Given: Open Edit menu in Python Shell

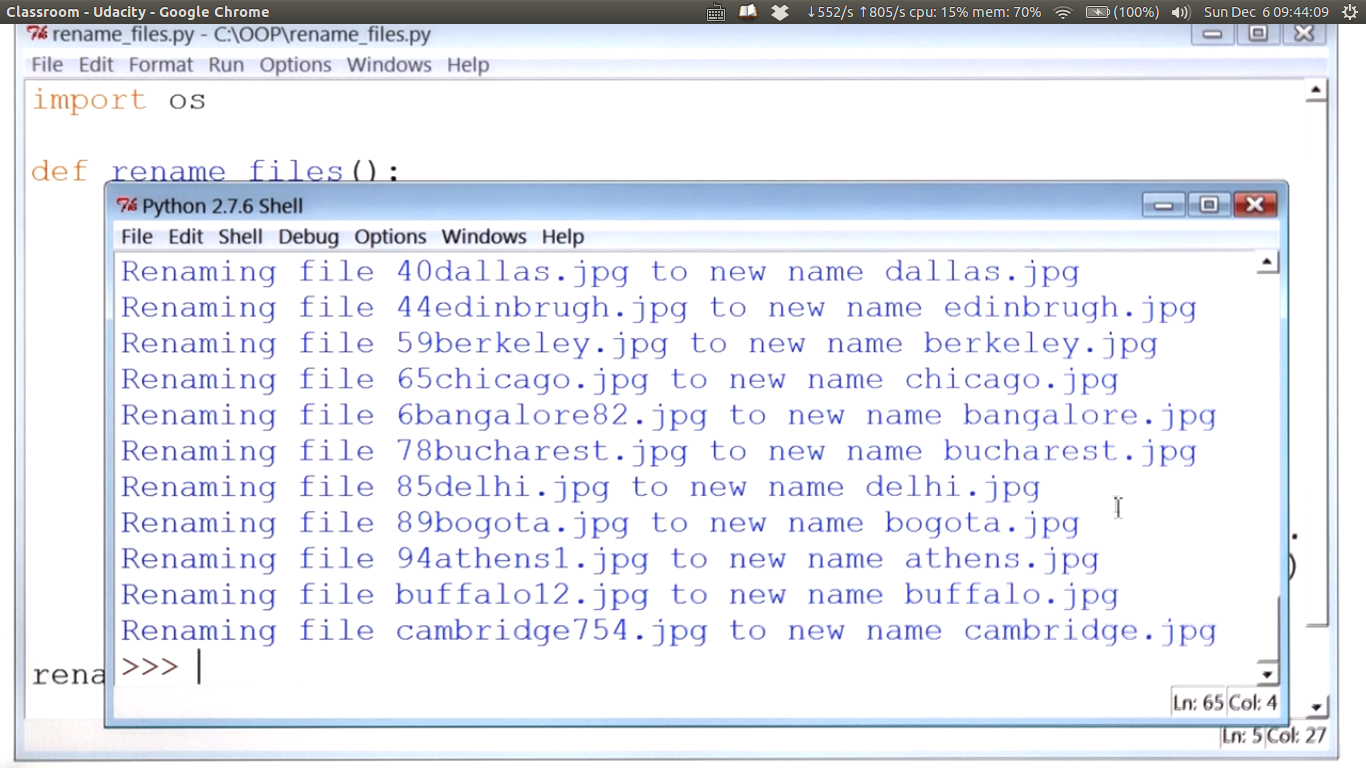Looking at the screenshot, I should tap(185, 237).
